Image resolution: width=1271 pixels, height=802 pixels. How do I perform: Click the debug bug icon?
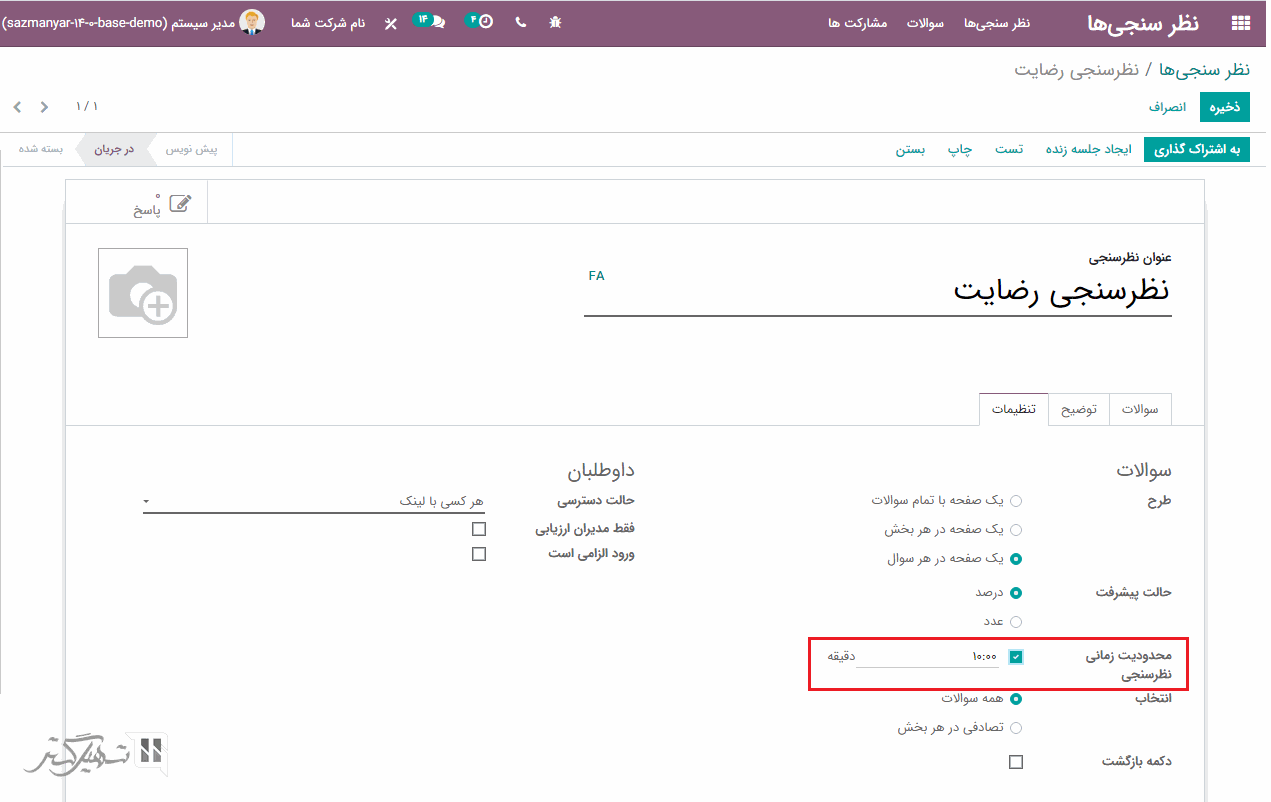(x=555, y=22)
